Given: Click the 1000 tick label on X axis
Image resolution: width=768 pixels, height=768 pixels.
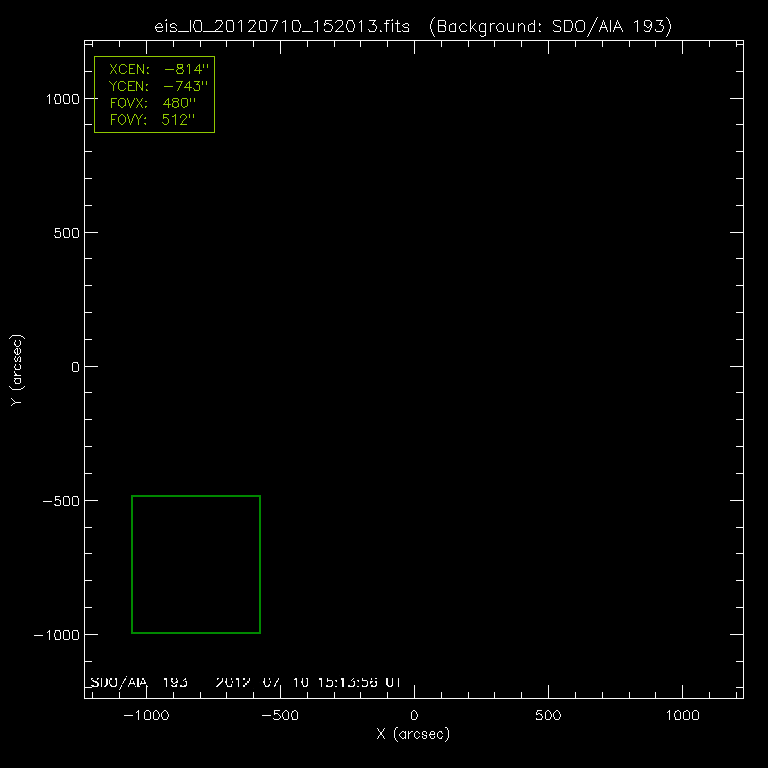Looking at the screenshot, I should click(682, 716).
